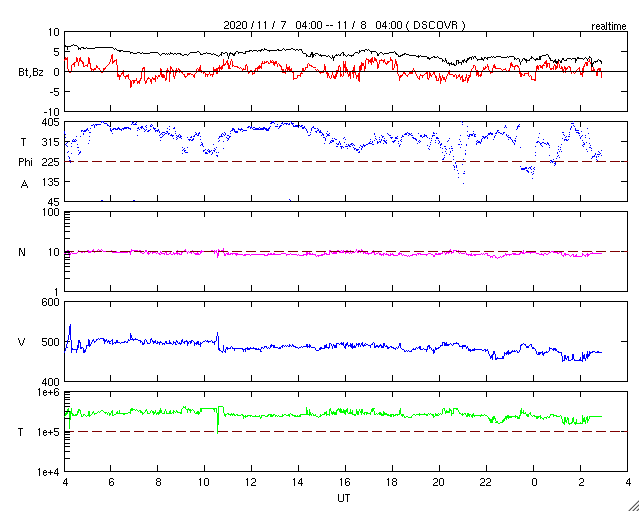Click the "1e+4" temperature tick
The height and width of the screenshot is (512, 640).
(x=48, y=472)
